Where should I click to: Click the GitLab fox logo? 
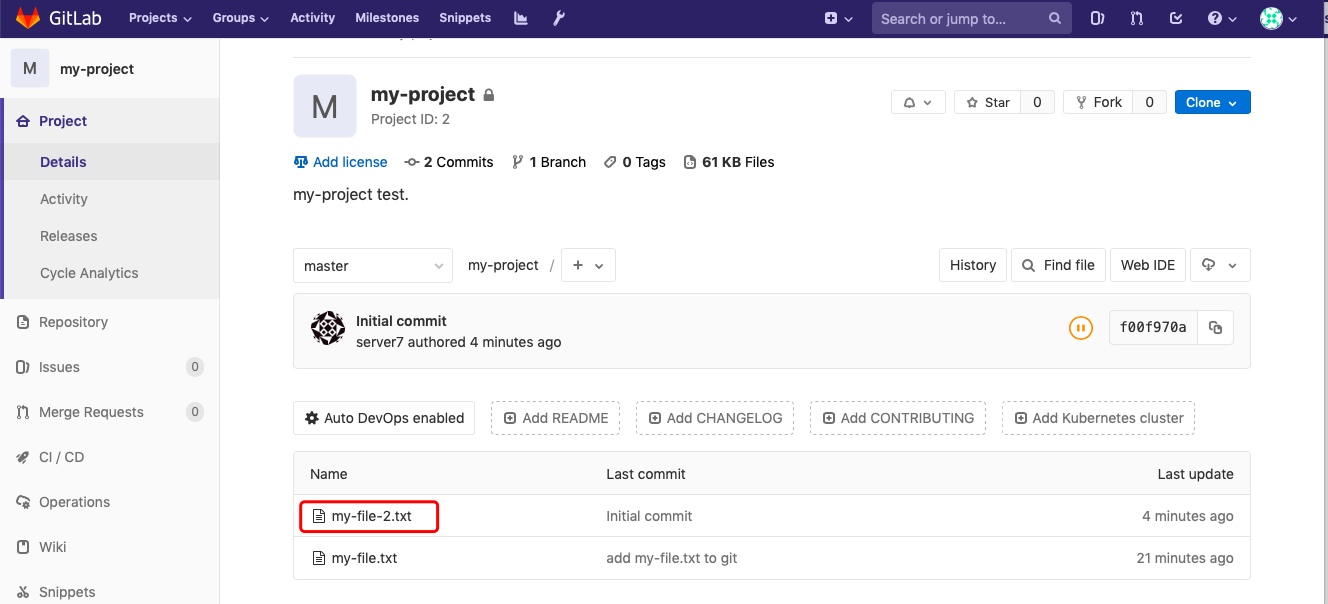coord(26,17)
